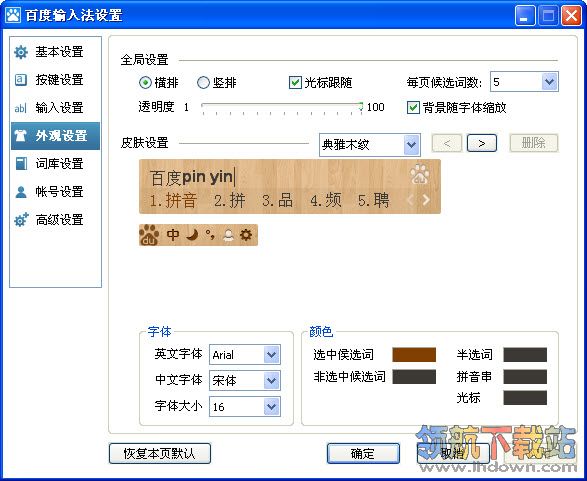Viewport: 587px width, 481px height.
Task: Switch to 基本设置 tab
Action: [55, 52]
